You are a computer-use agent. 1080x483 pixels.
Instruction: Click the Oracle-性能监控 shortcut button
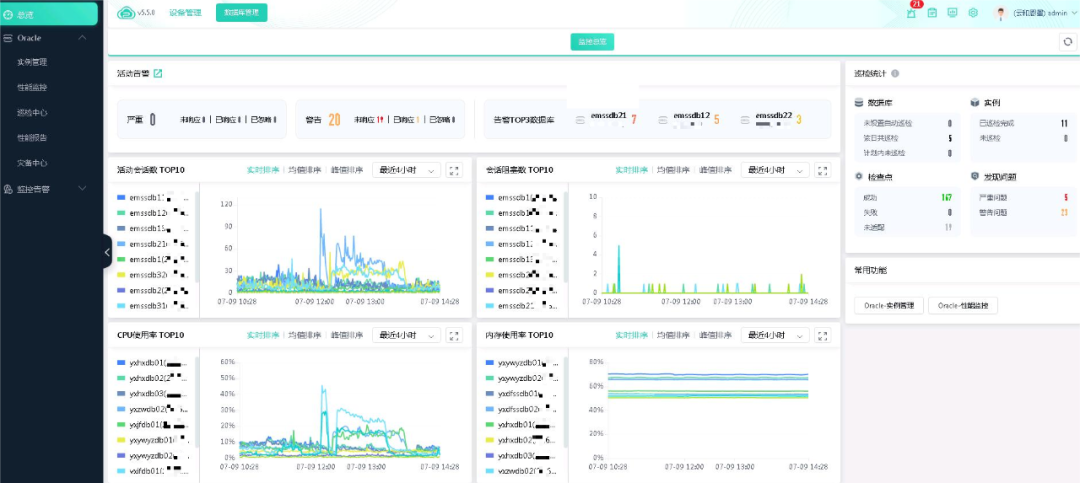(x=963, y=305)
